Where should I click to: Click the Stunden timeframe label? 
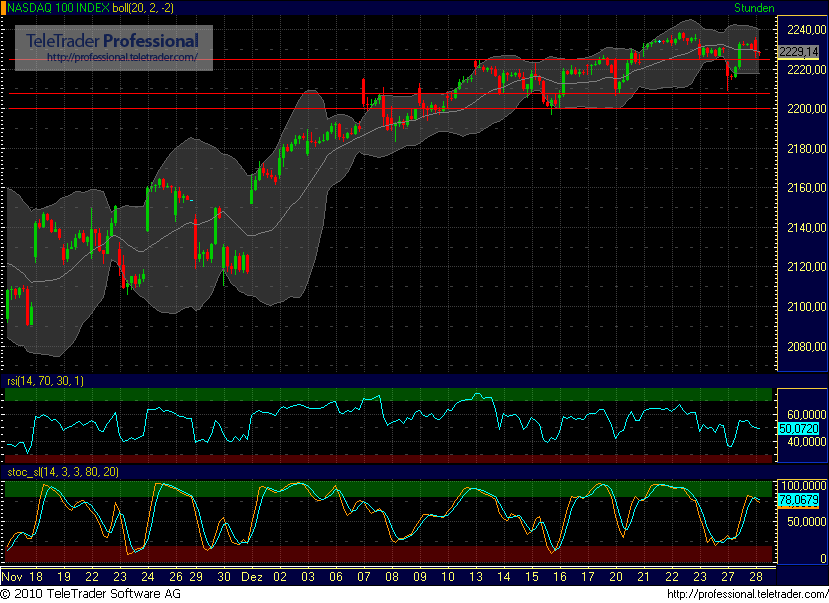click(754, 8)
